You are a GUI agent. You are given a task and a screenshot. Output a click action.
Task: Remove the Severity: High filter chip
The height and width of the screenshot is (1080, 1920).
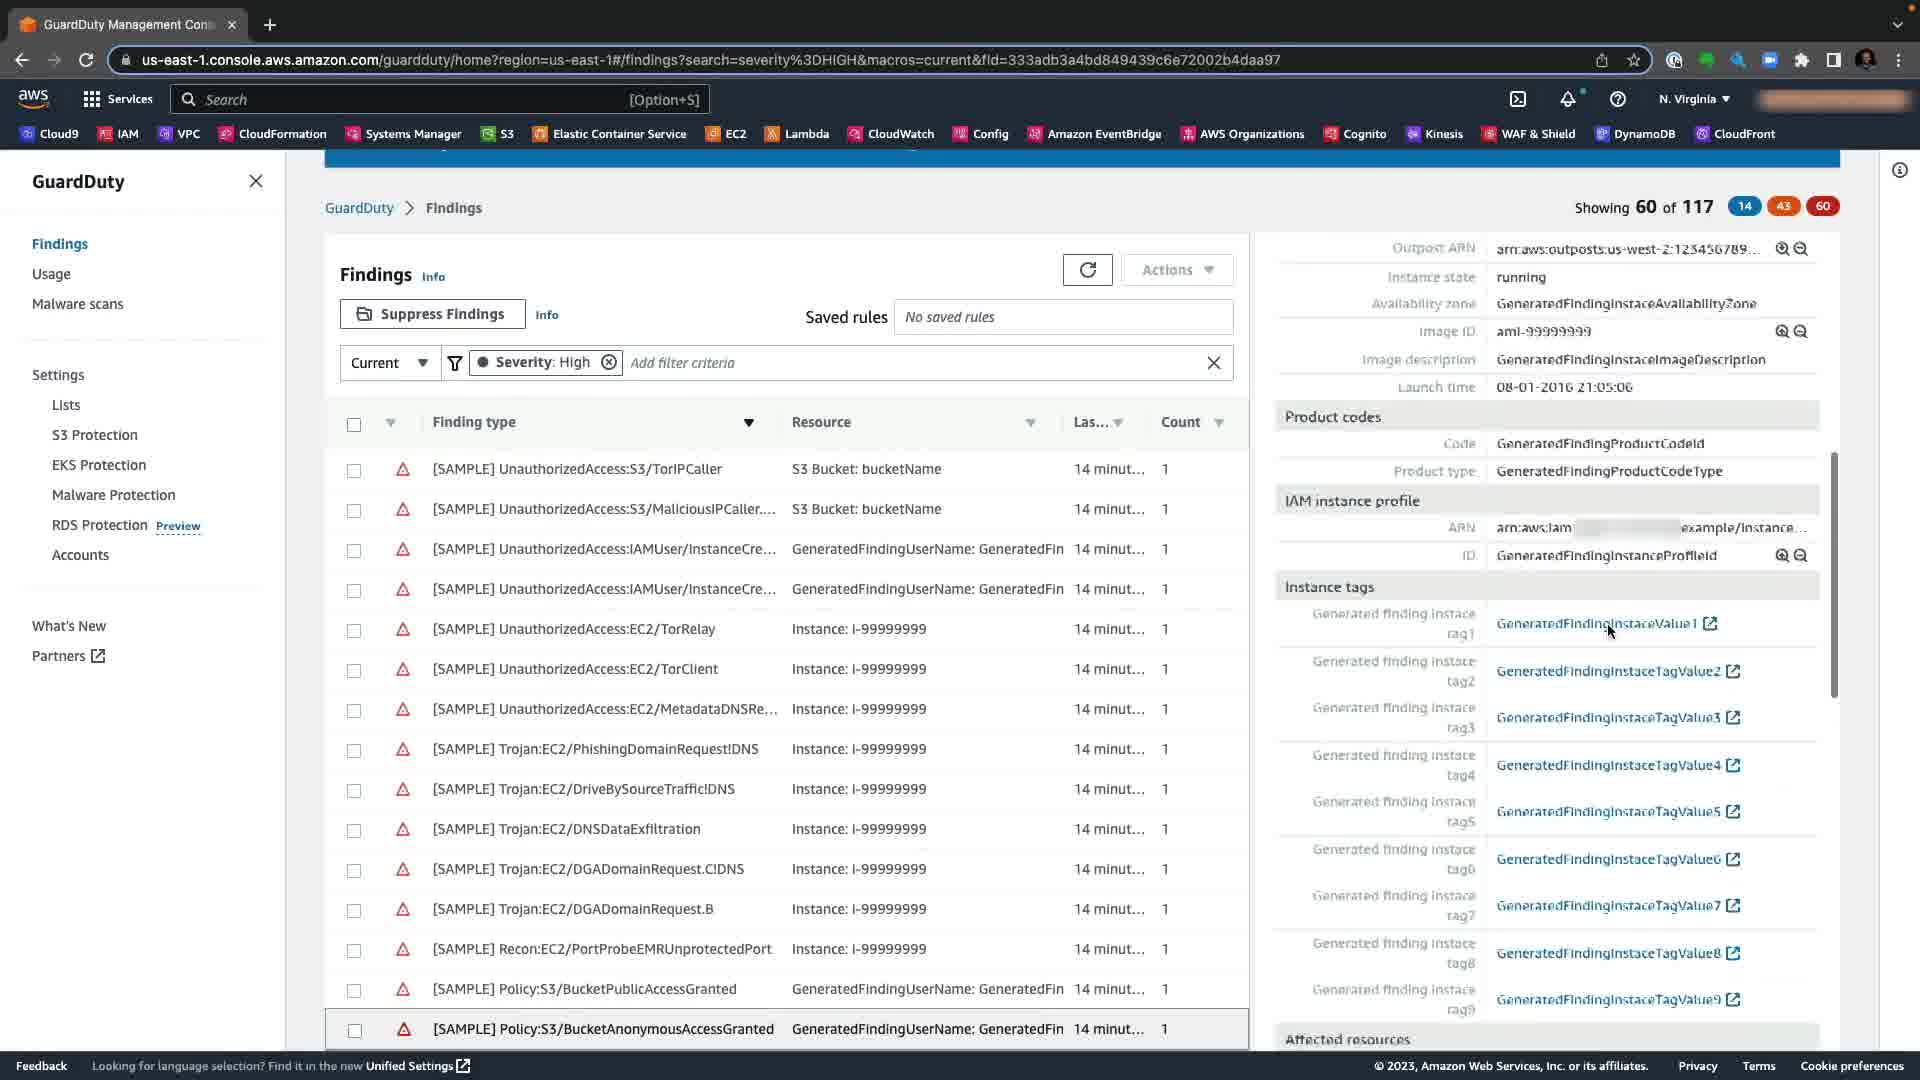(608, 362)
